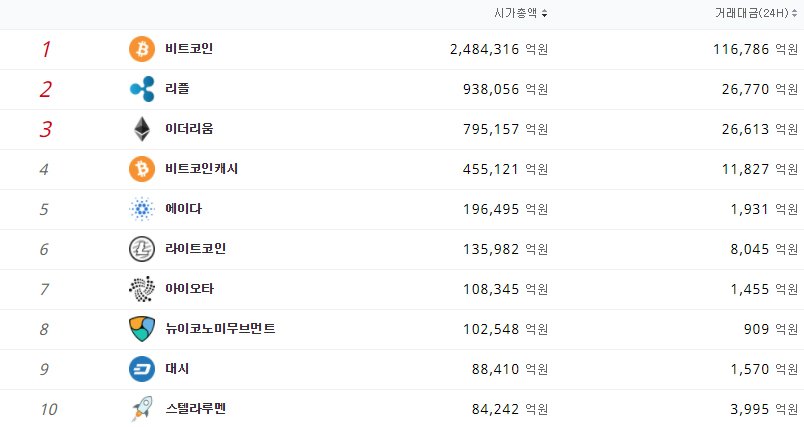Click Bitcoin's market cap value 2,484,316

click(x=485, y=49)
